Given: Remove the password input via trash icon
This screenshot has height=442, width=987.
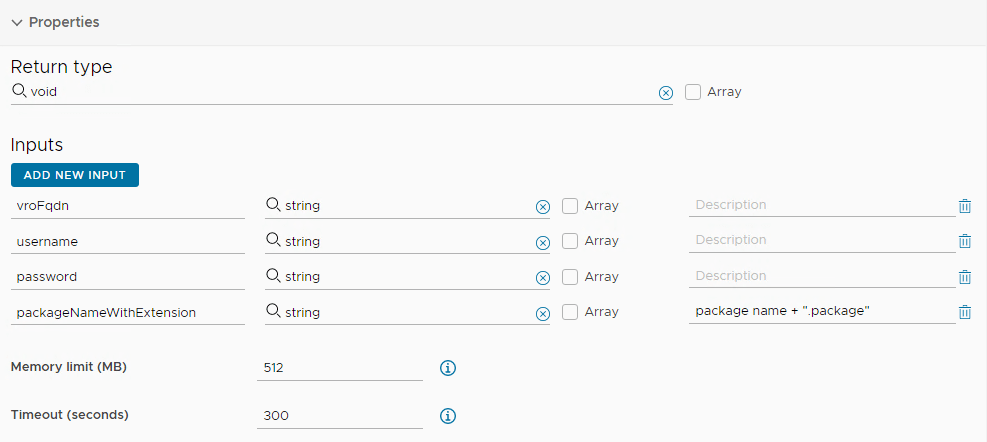Looking at the screenshot, I should 964,277.
